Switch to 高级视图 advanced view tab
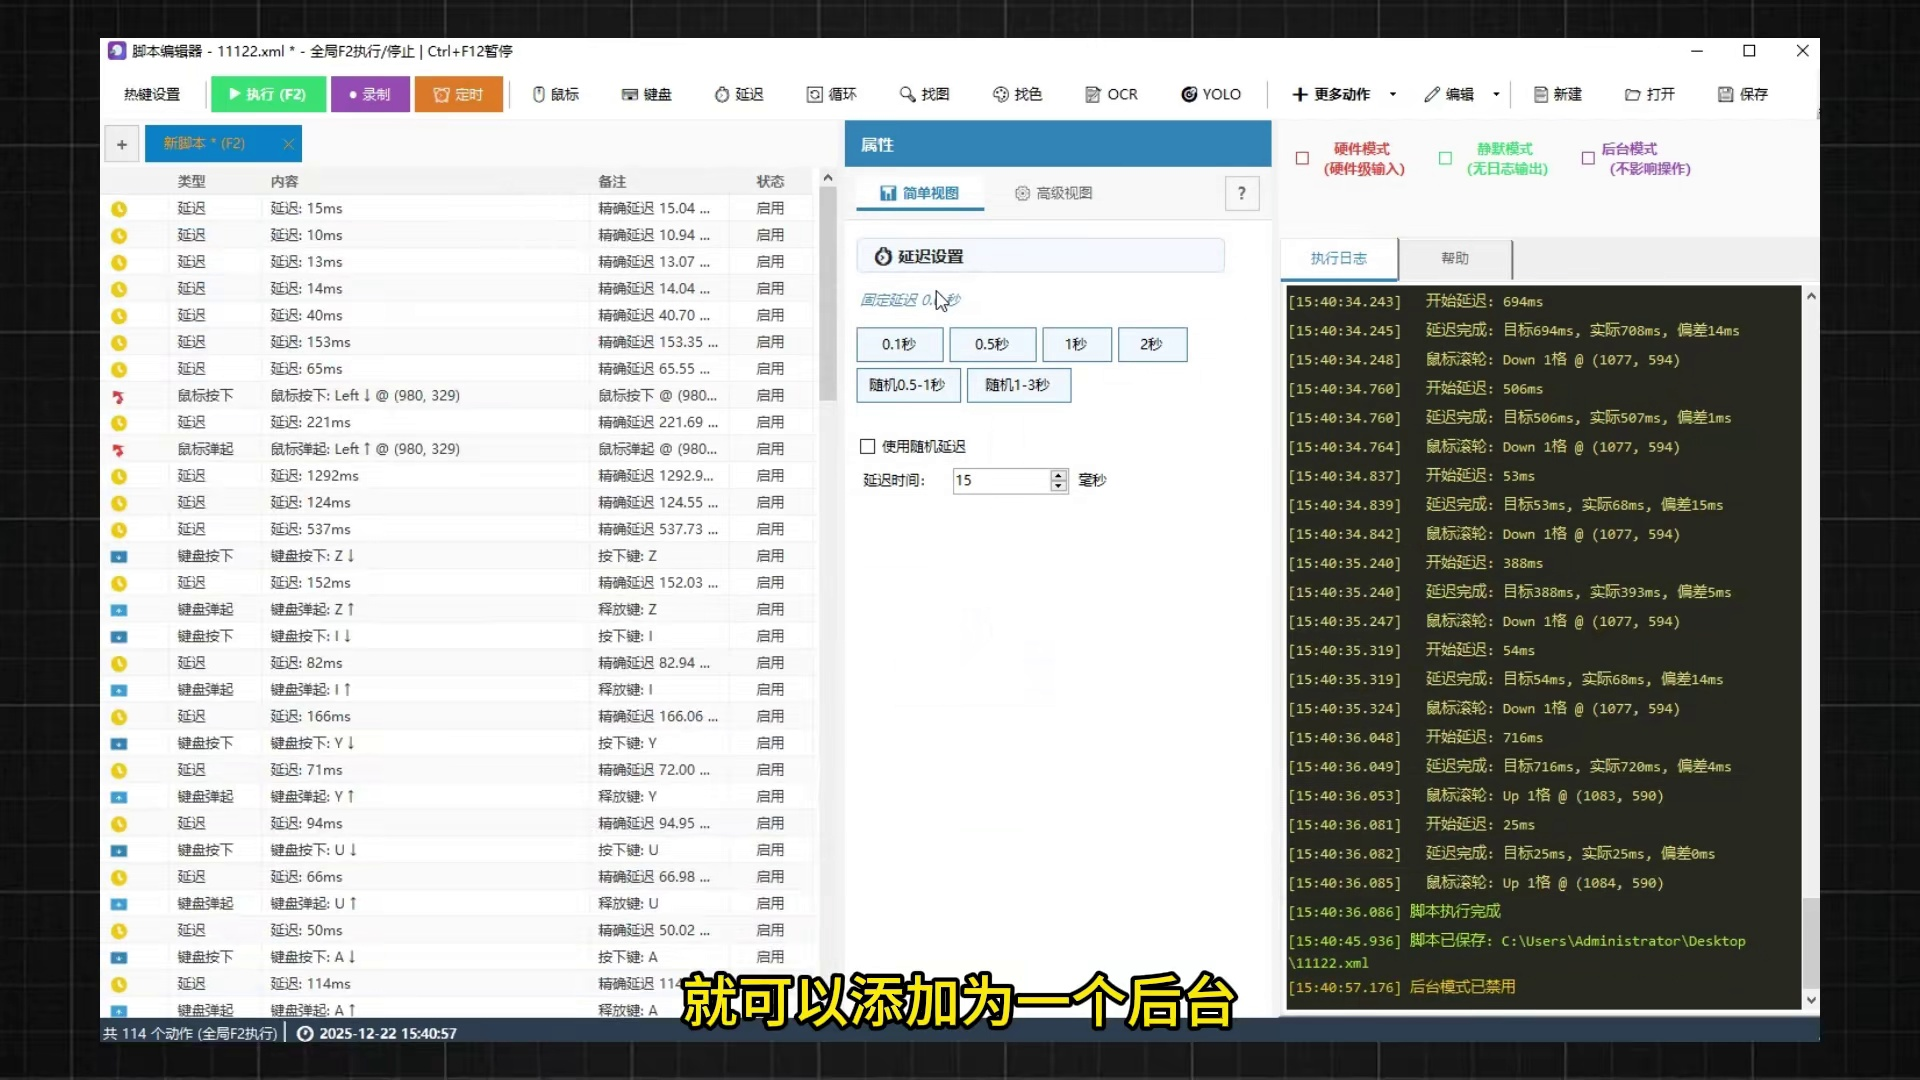Viewport: 1920px width, 1080px height. (1053, 193)
